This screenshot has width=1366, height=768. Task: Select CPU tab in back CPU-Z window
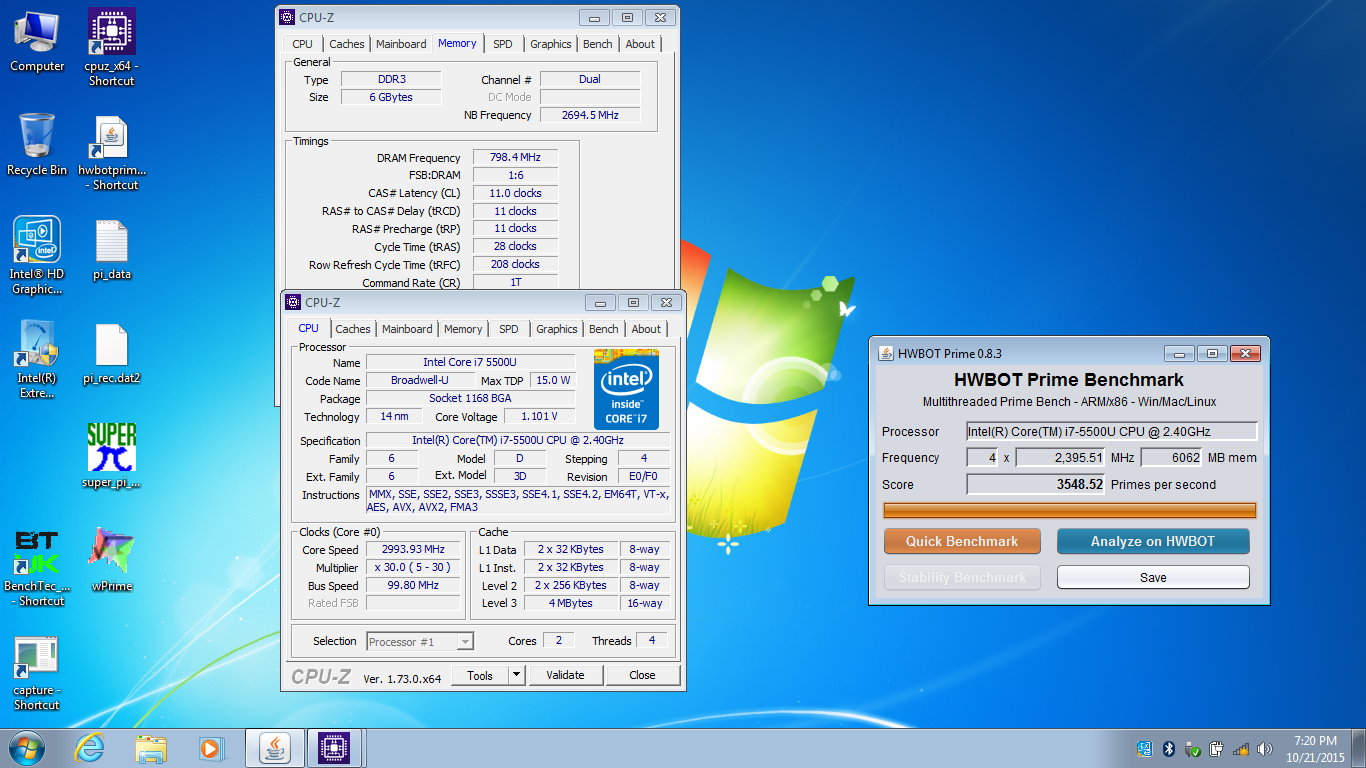tap(302, 44)
